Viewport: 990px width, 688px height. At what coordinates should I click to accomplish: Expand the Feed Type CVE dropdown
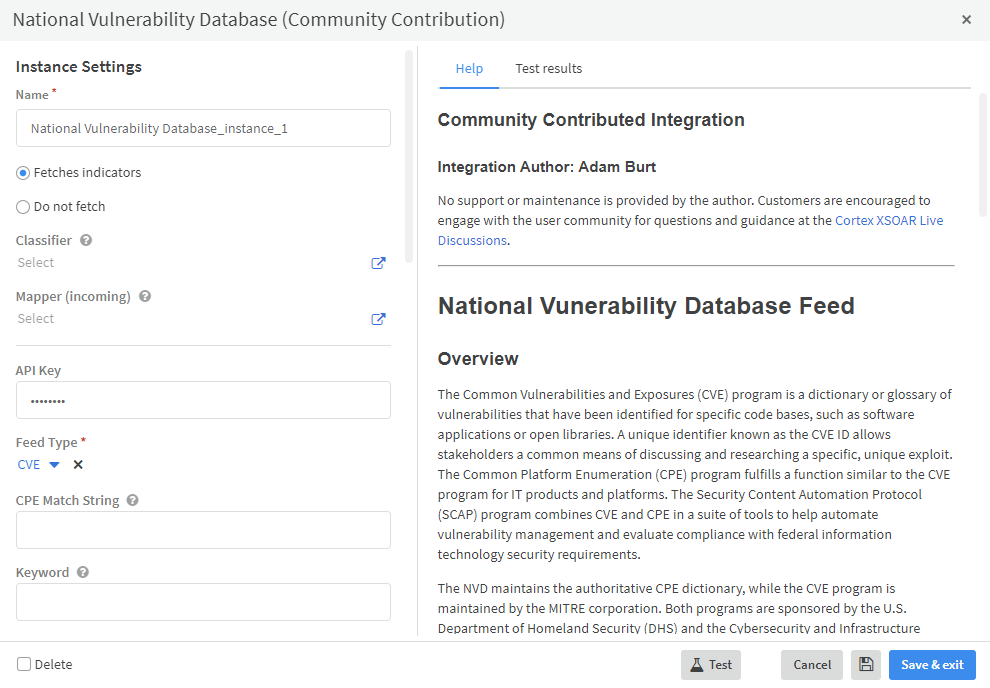click(x=54, y=465)
